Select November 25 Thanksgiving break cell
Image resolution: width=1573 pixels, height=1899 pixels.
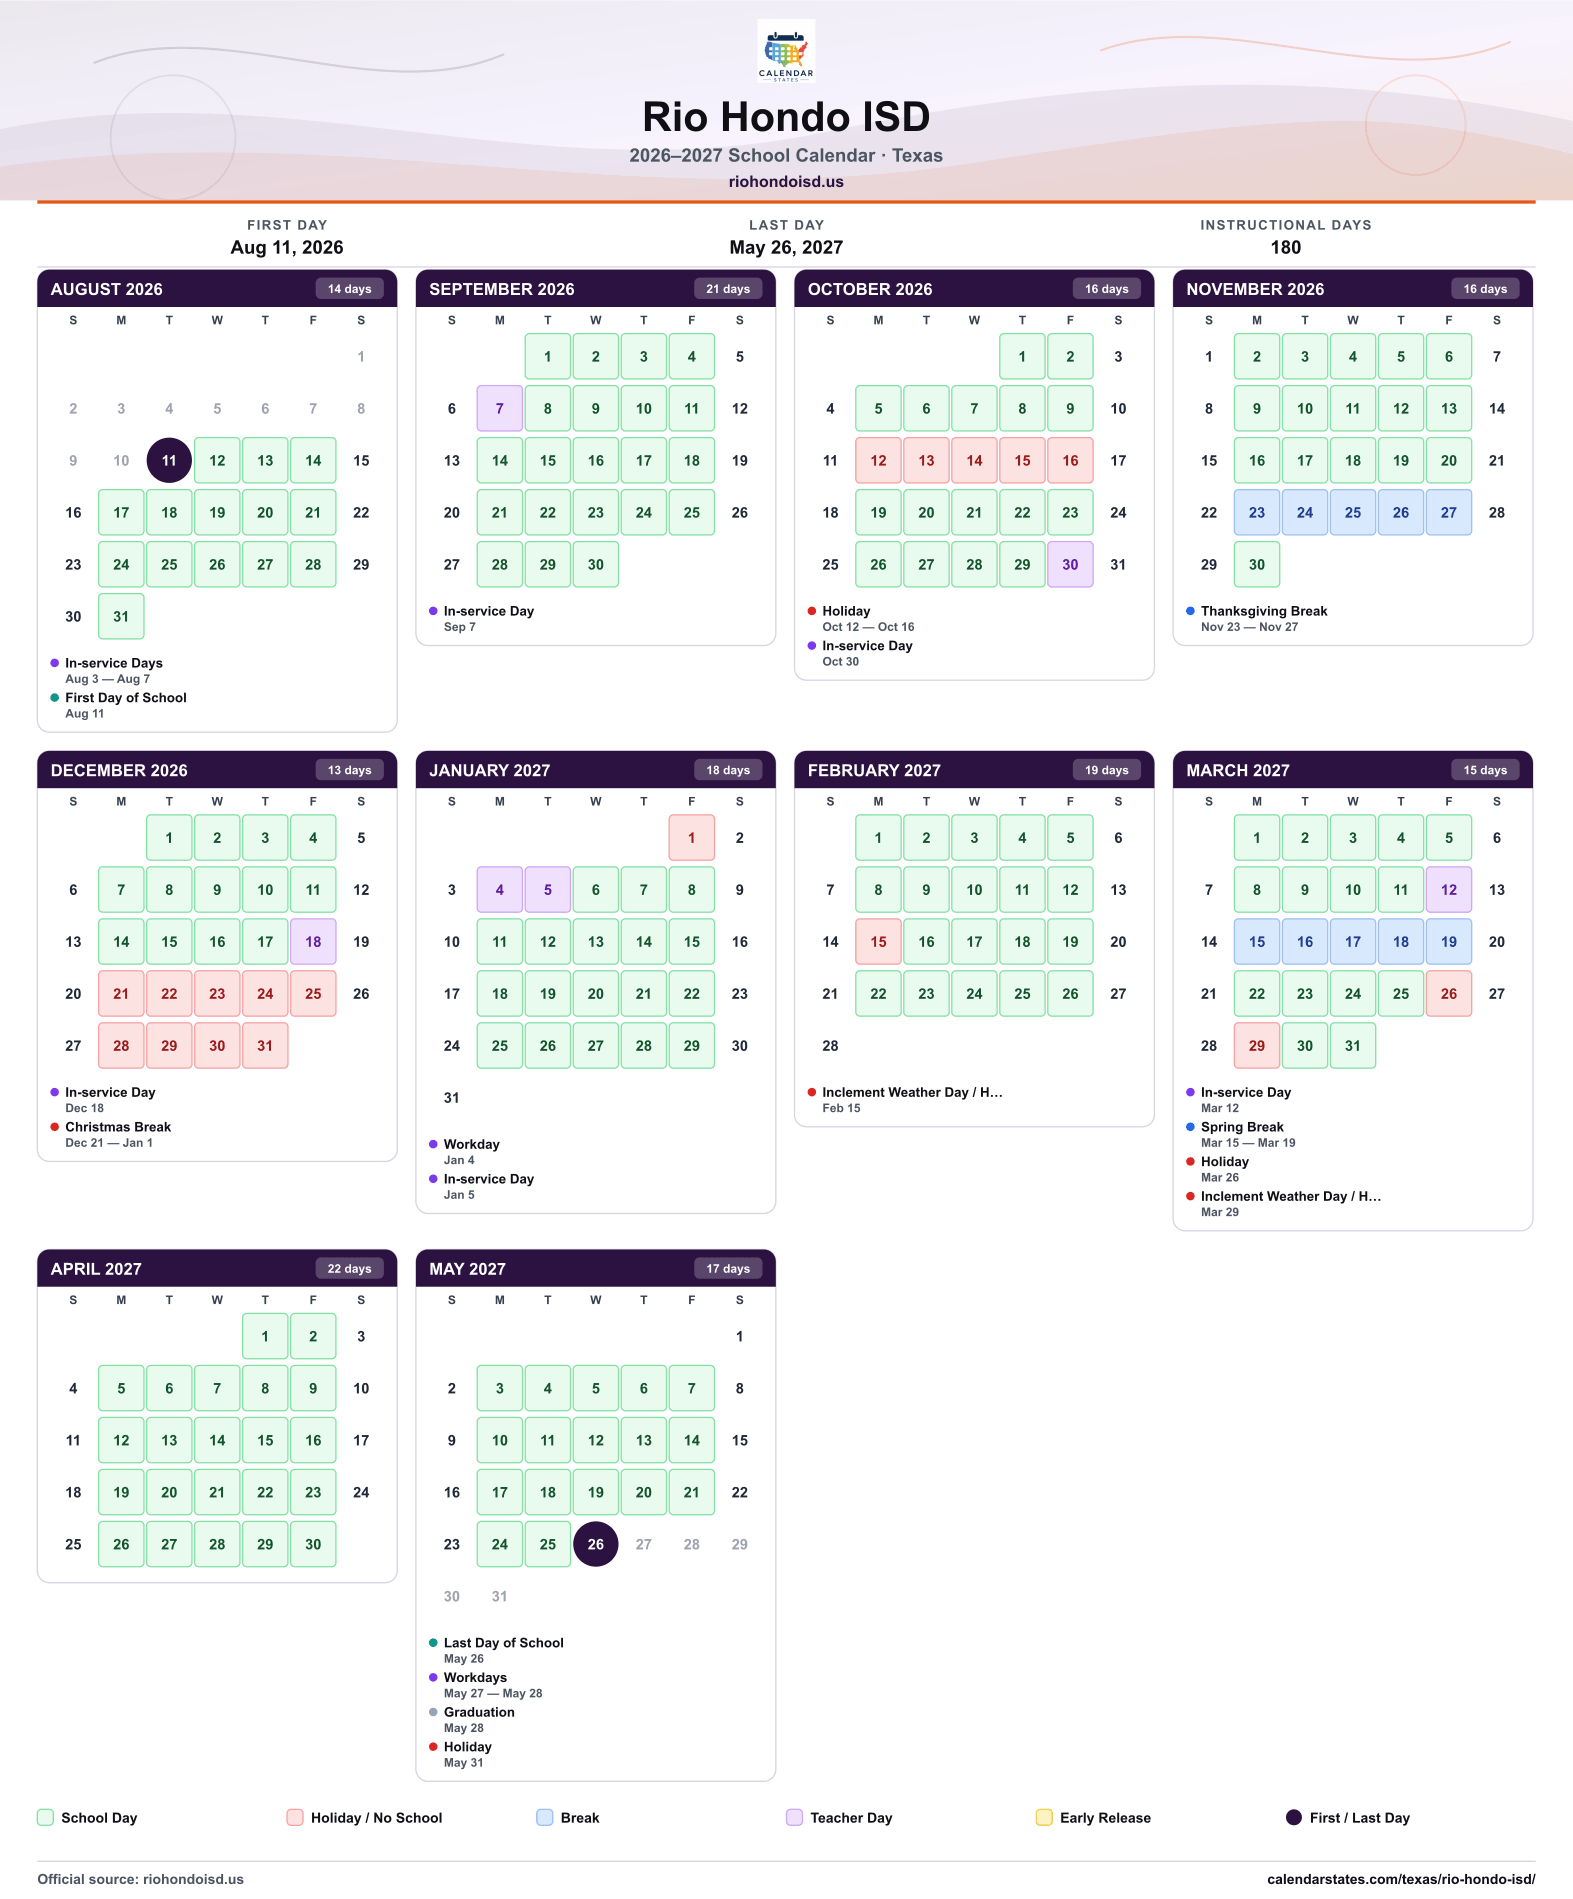click(x=1353, y=513)
